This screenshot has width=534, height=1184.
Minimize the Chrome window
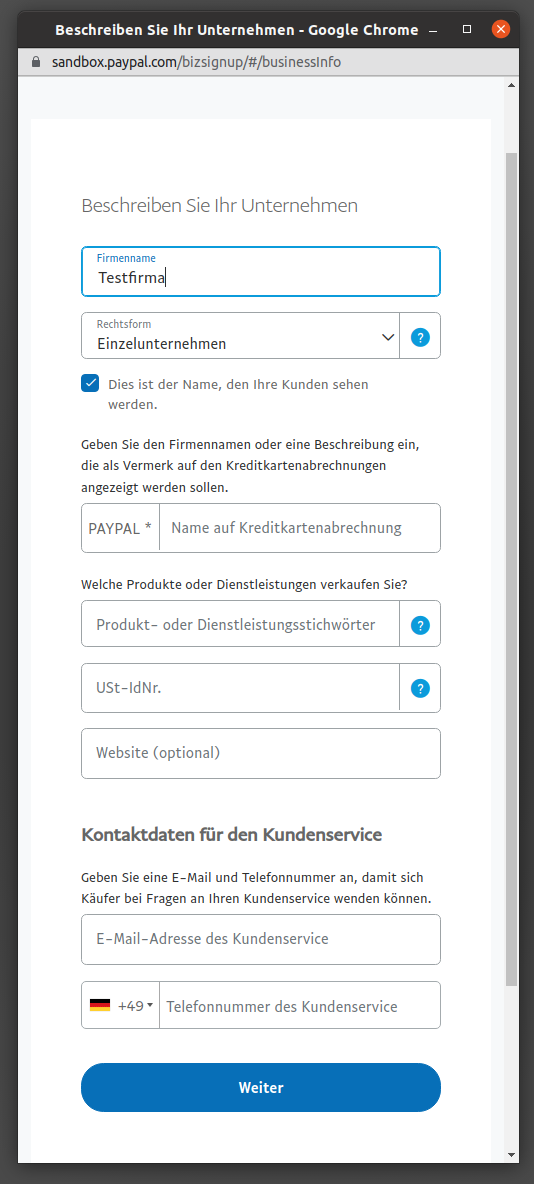tap(434, 30)
